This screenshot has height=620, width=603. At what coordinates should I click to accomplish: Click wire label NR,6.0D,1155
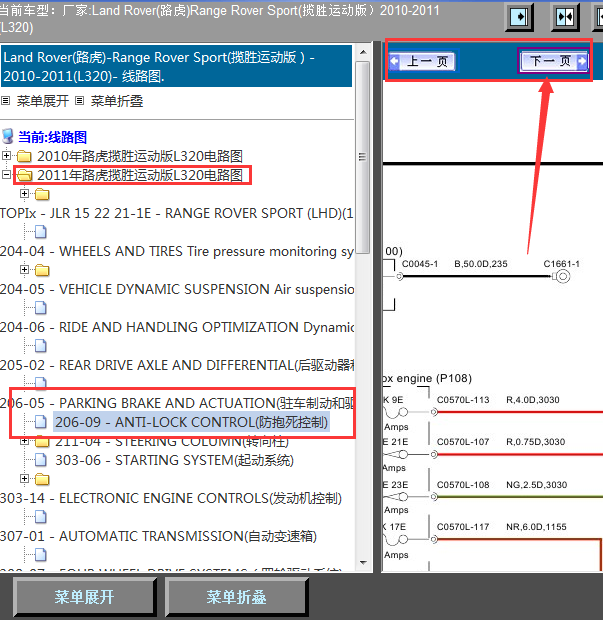536,527
